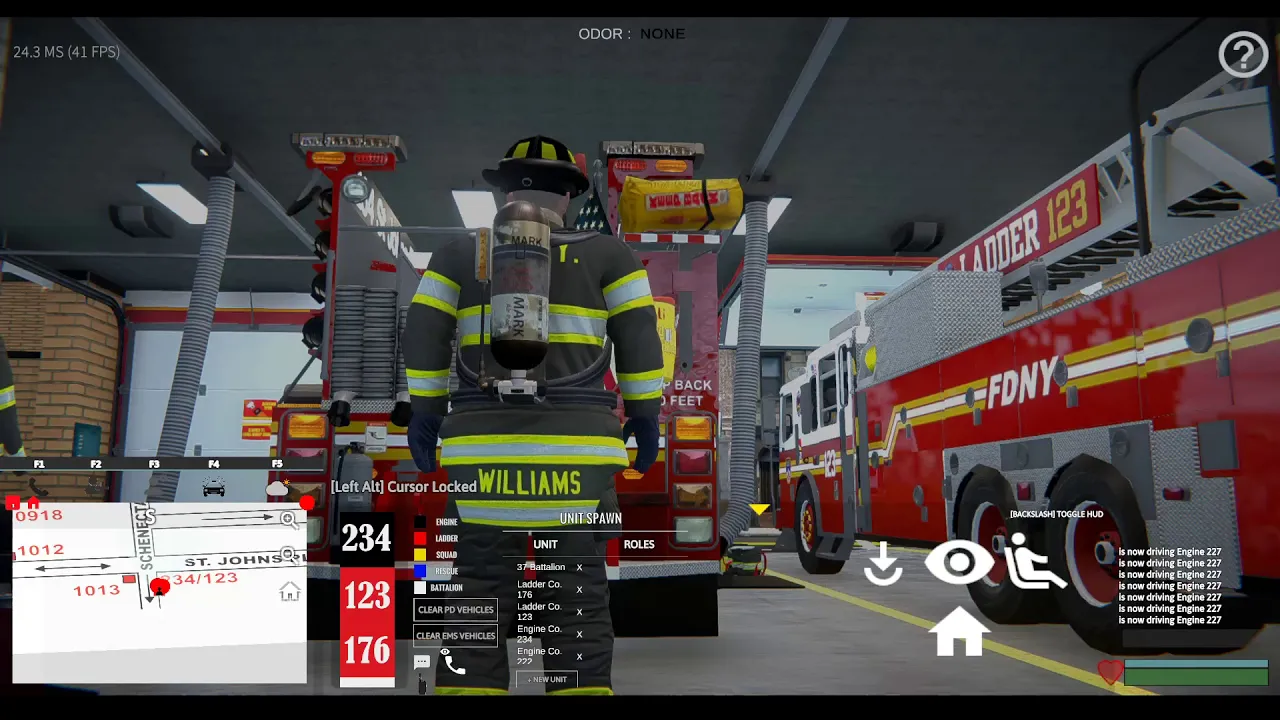Add a unit with + New Unit
1280x720 pixels.
pos(547,680)
